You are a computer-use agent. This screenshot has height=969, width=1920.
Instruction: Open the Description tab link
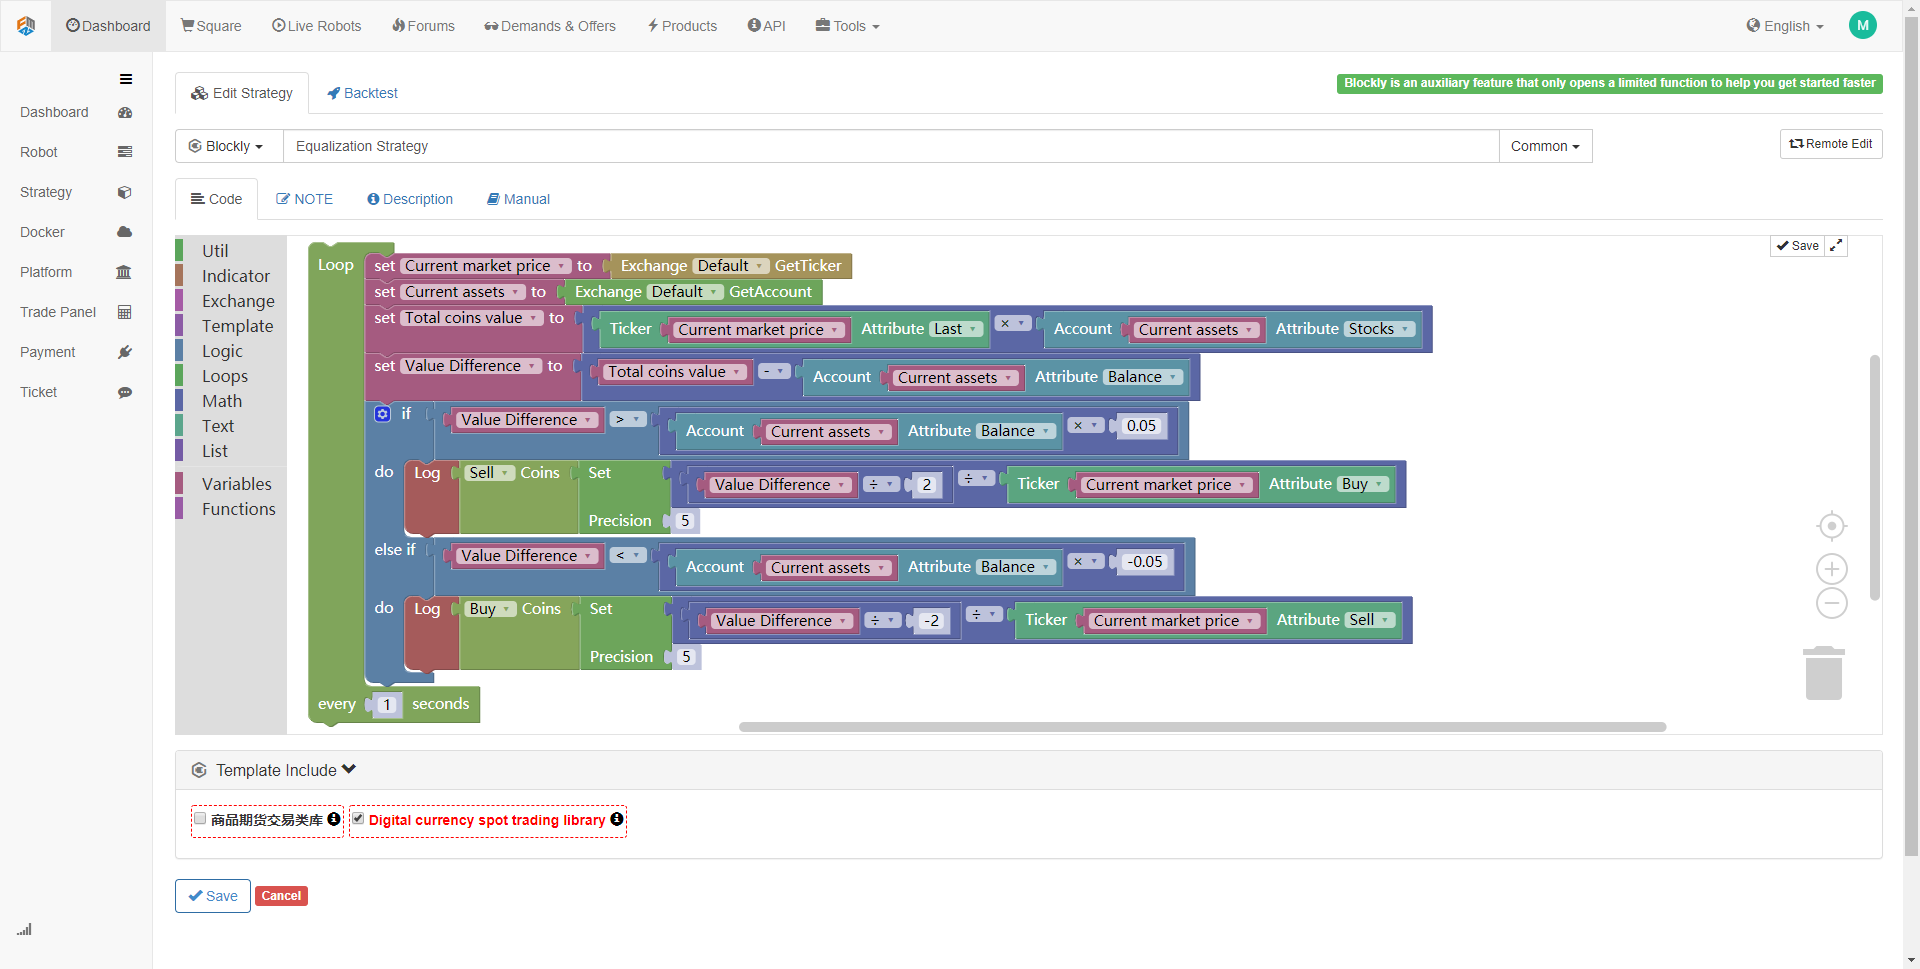(x=410, y=199)
